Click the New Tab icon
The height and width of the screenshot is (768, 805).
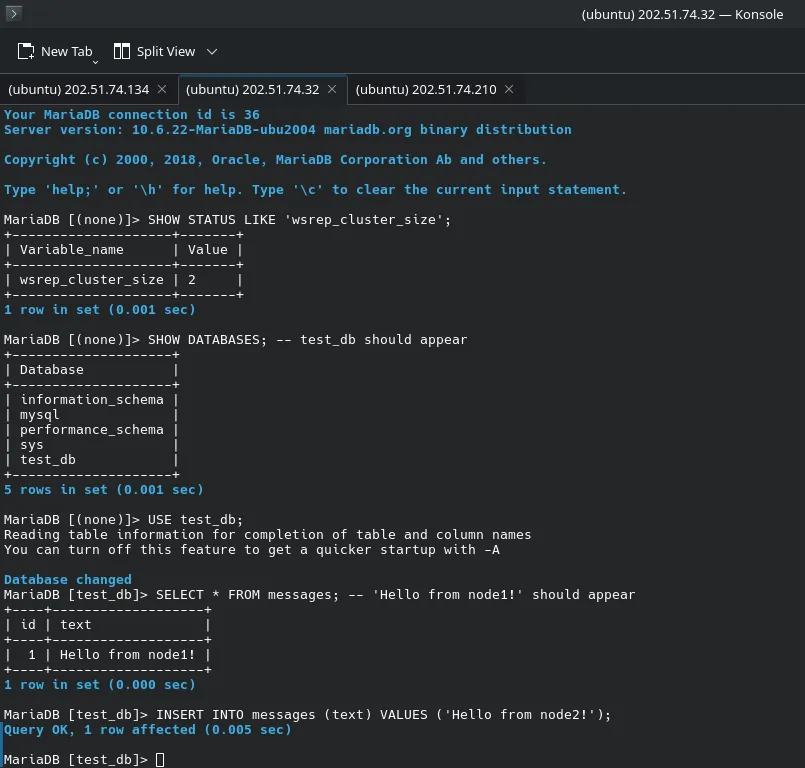tap(26, 51)
